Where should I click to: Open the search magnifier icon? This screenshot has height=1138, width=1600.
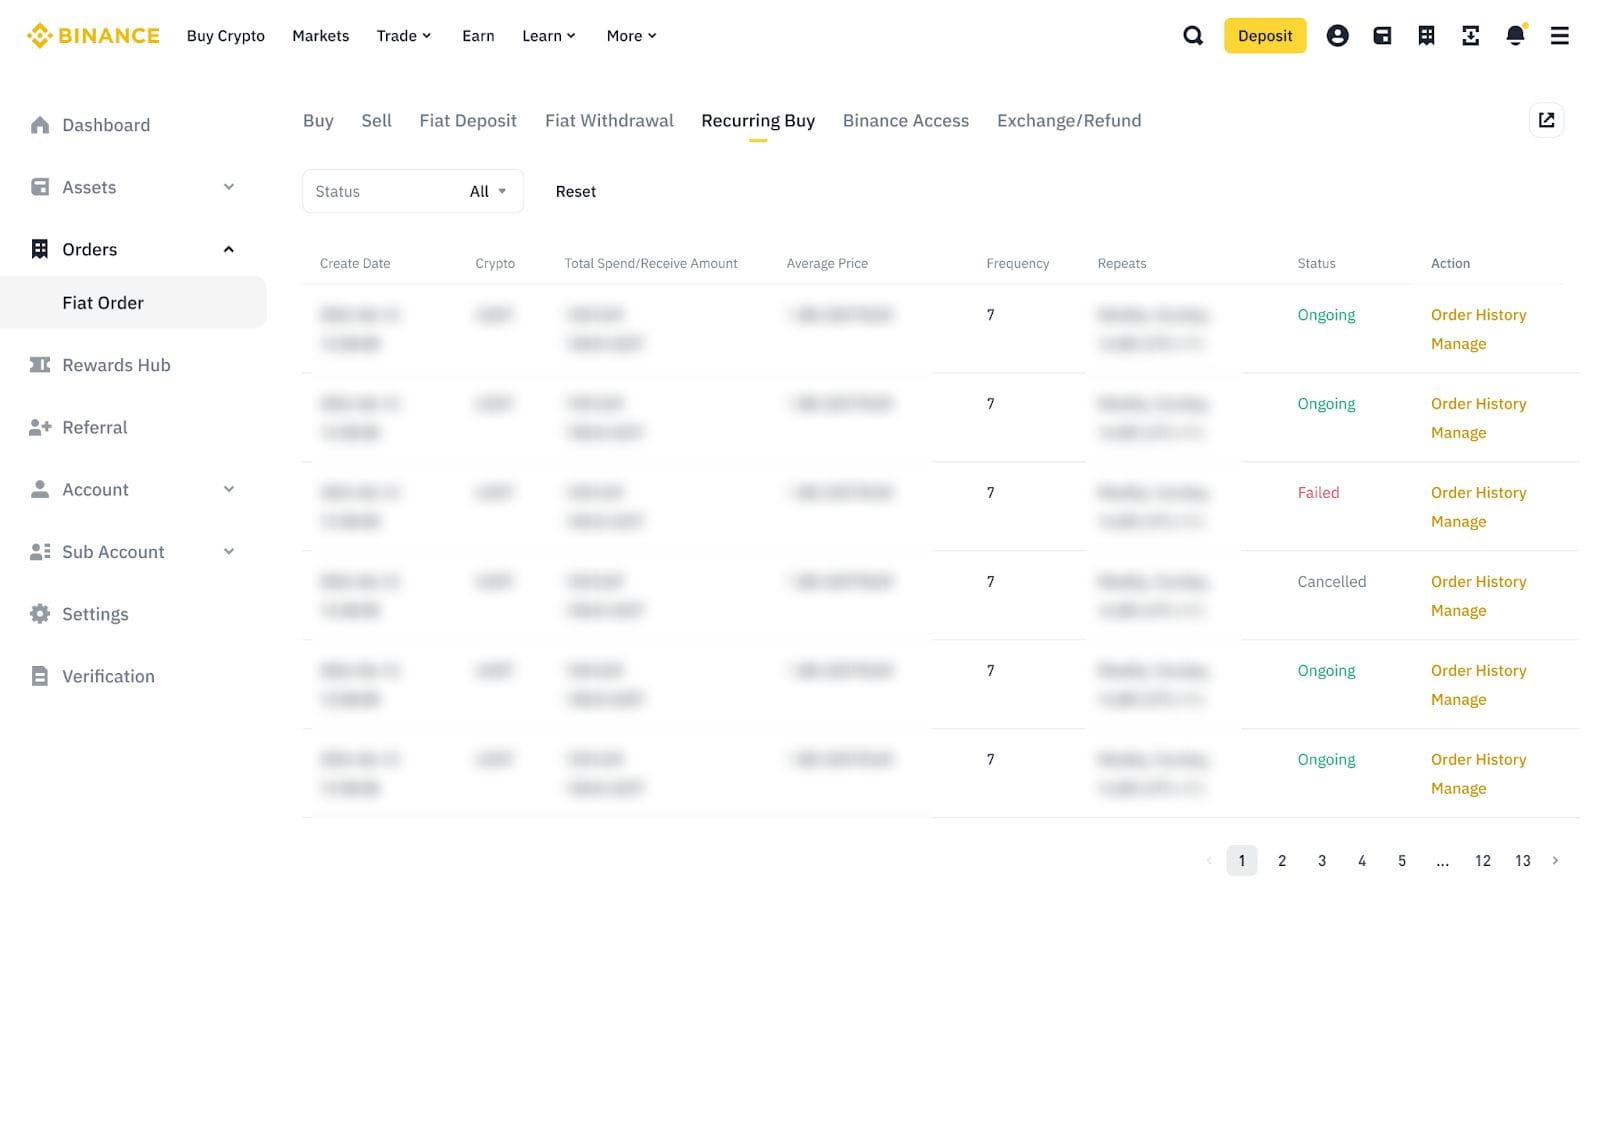tap(1193, 36)
